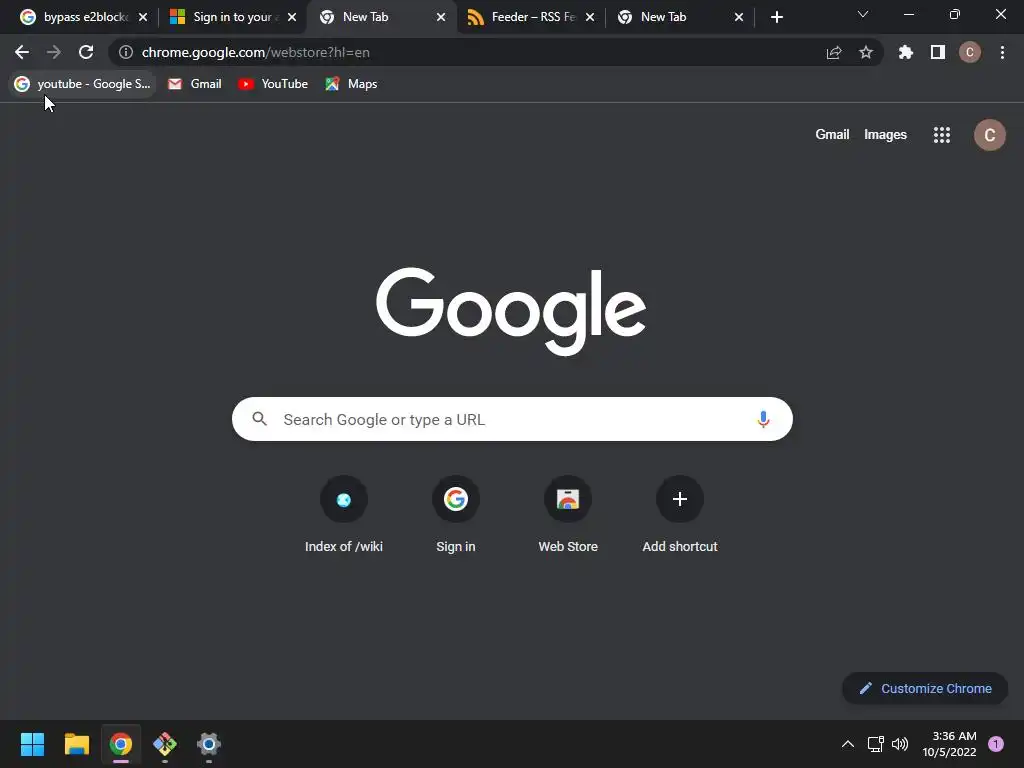This screenshot has width=1024, height=768.
Task: Click the forward navigation arrow
Action: click(x=54, y=52)
